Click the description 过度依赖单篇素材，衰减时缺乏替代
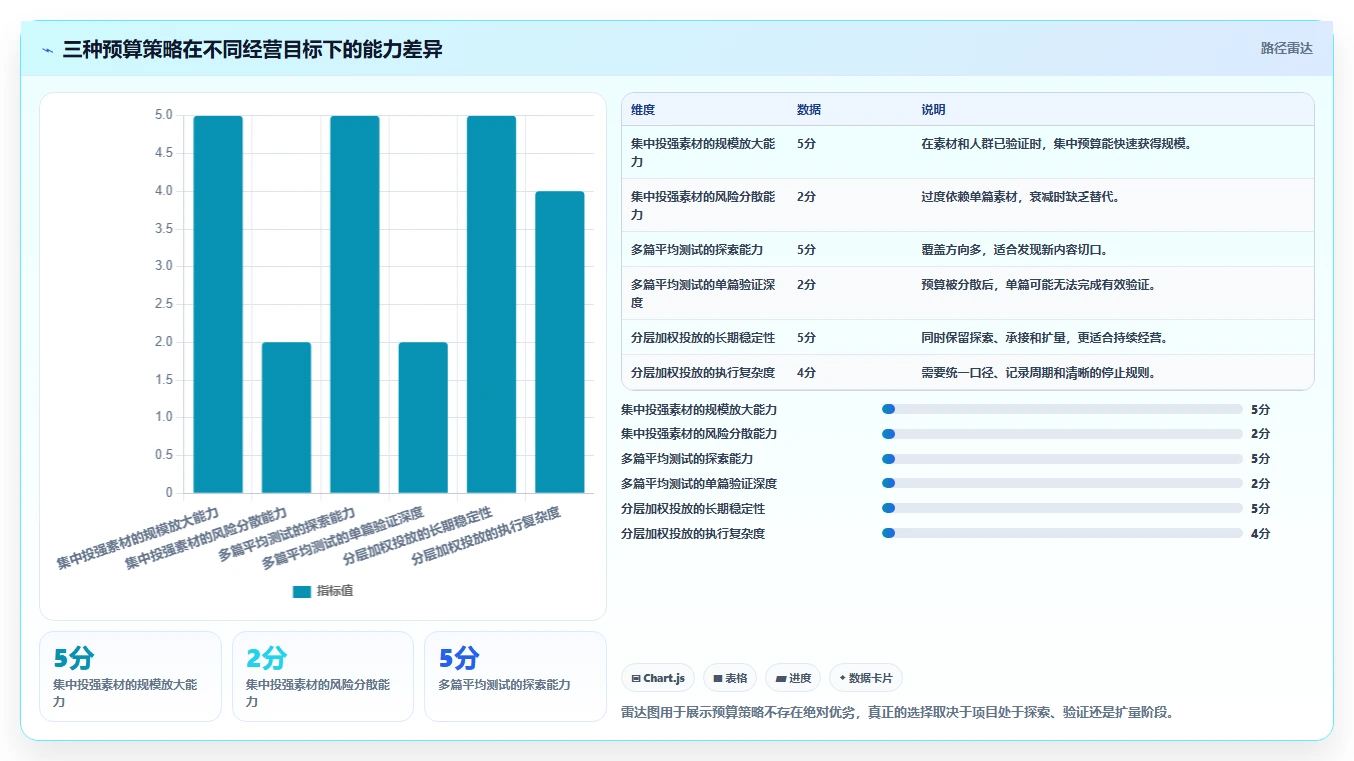 [1020, 197]
